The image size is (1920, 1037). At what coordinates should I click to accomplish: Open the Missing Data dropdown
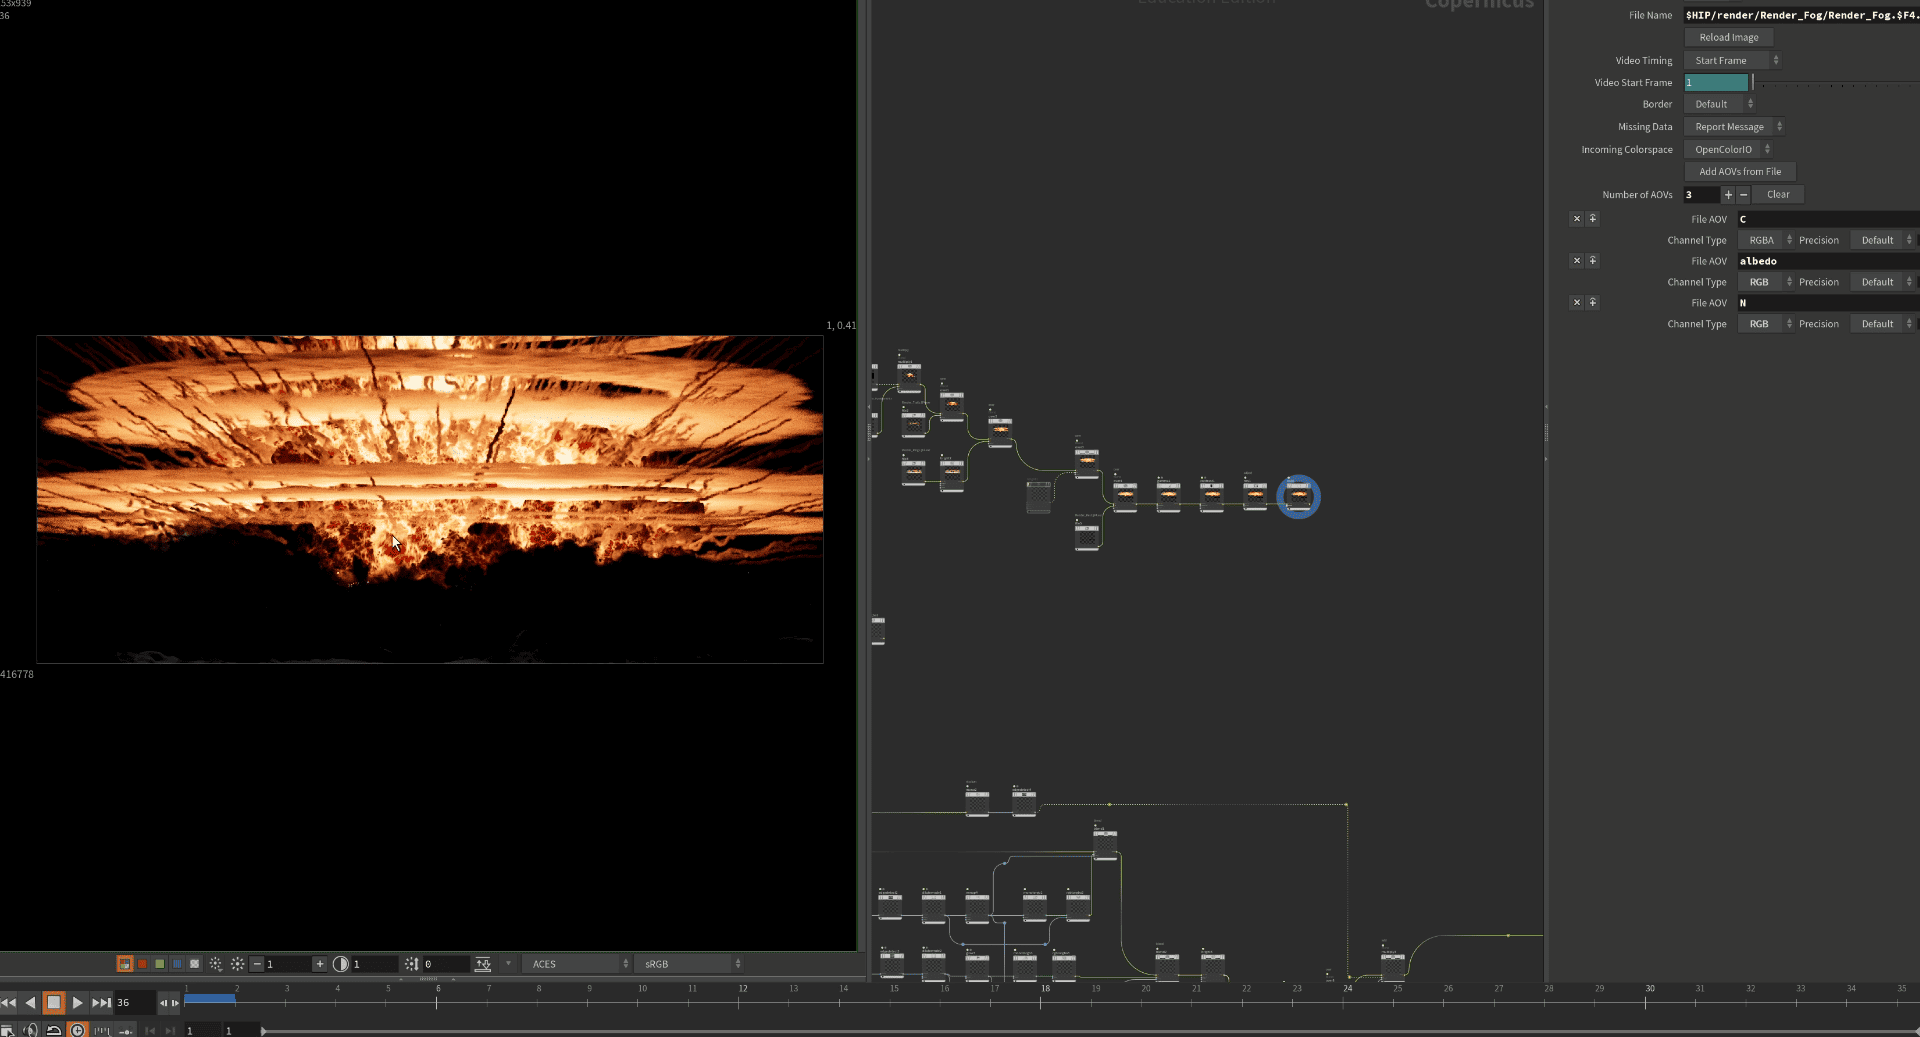click(x=1734, y=127)
